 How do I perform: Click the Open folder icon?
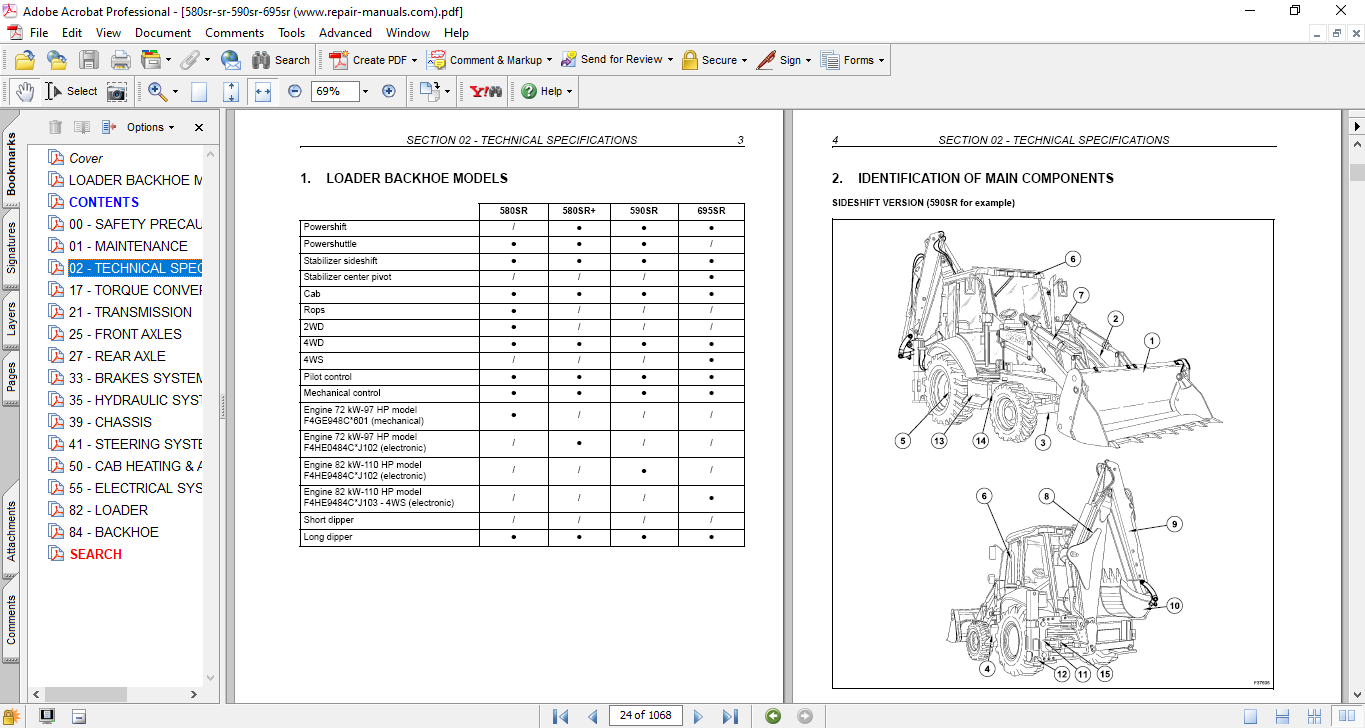click(x=25, y=60)
